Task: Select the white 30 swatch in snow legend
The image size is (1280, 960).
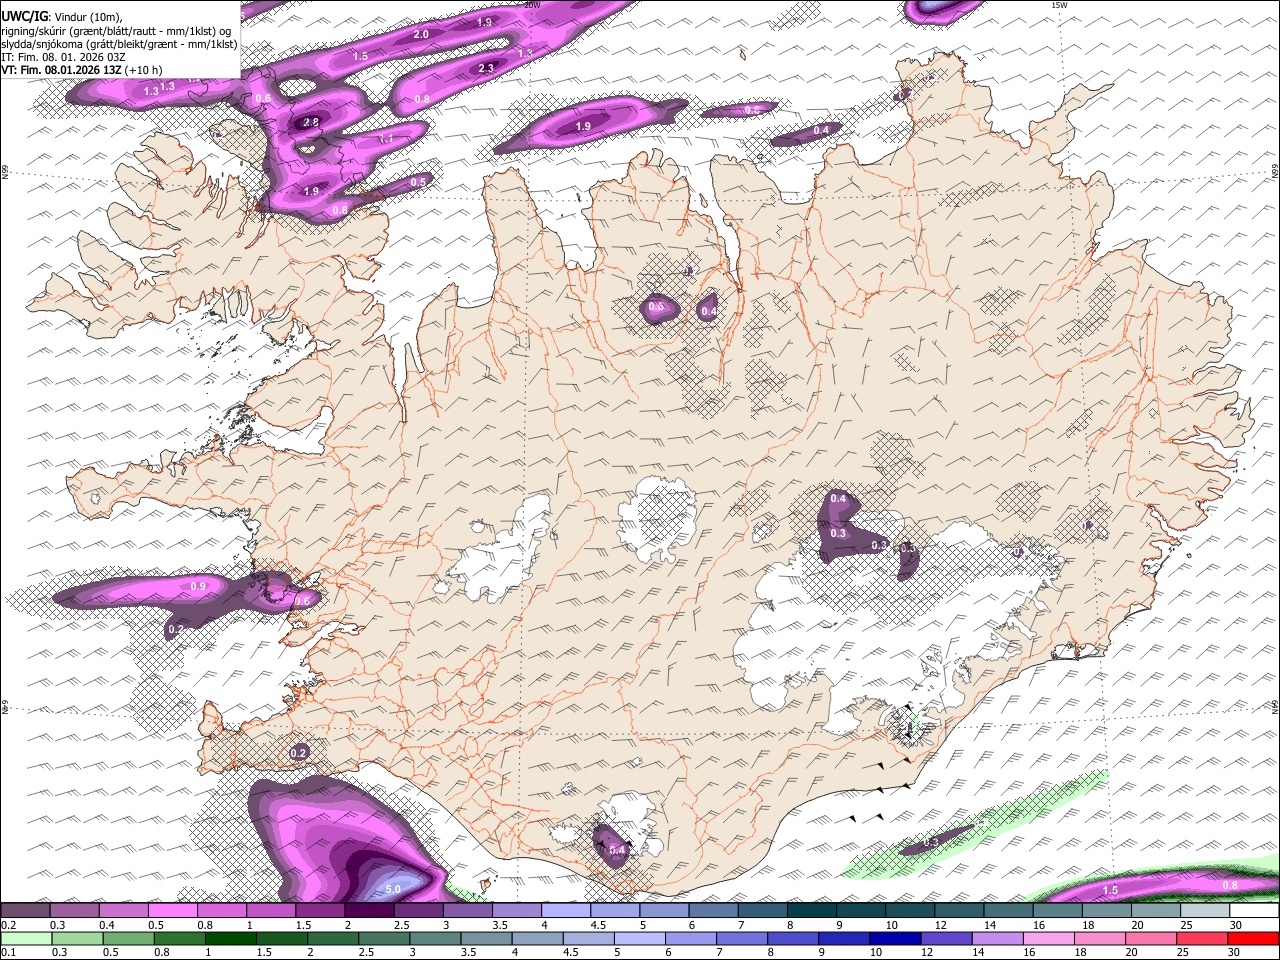Action: pyautogui.click(x=1252, y=911)
